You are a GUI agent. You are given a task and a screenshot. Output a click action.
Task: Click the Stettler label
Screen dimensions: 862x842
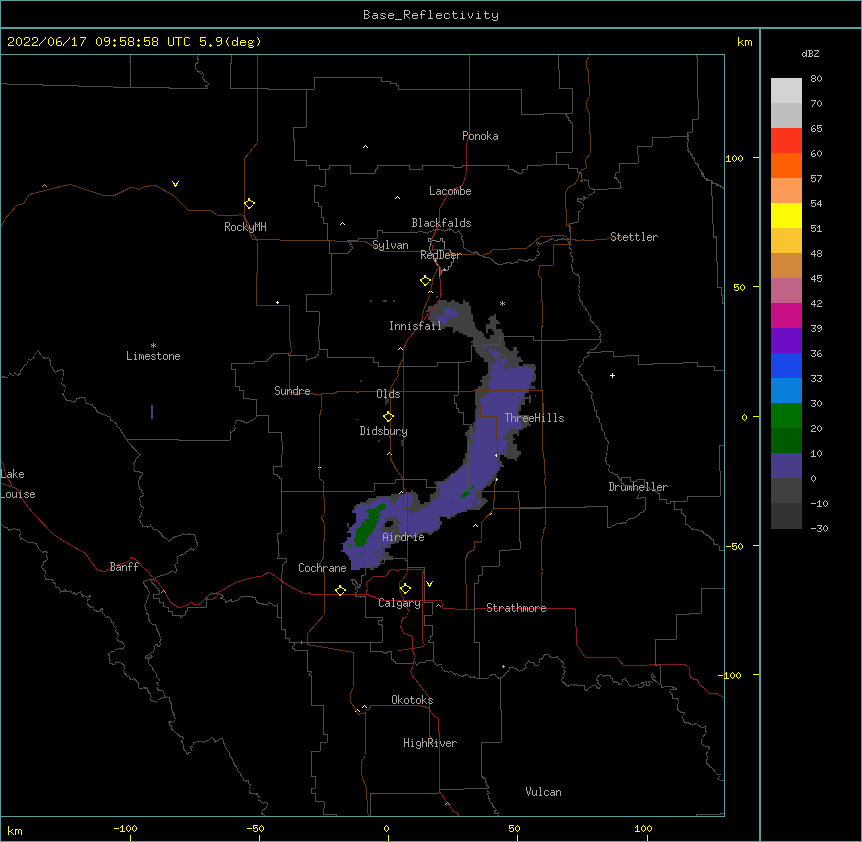pyautogui.click(x=633, y=237)
